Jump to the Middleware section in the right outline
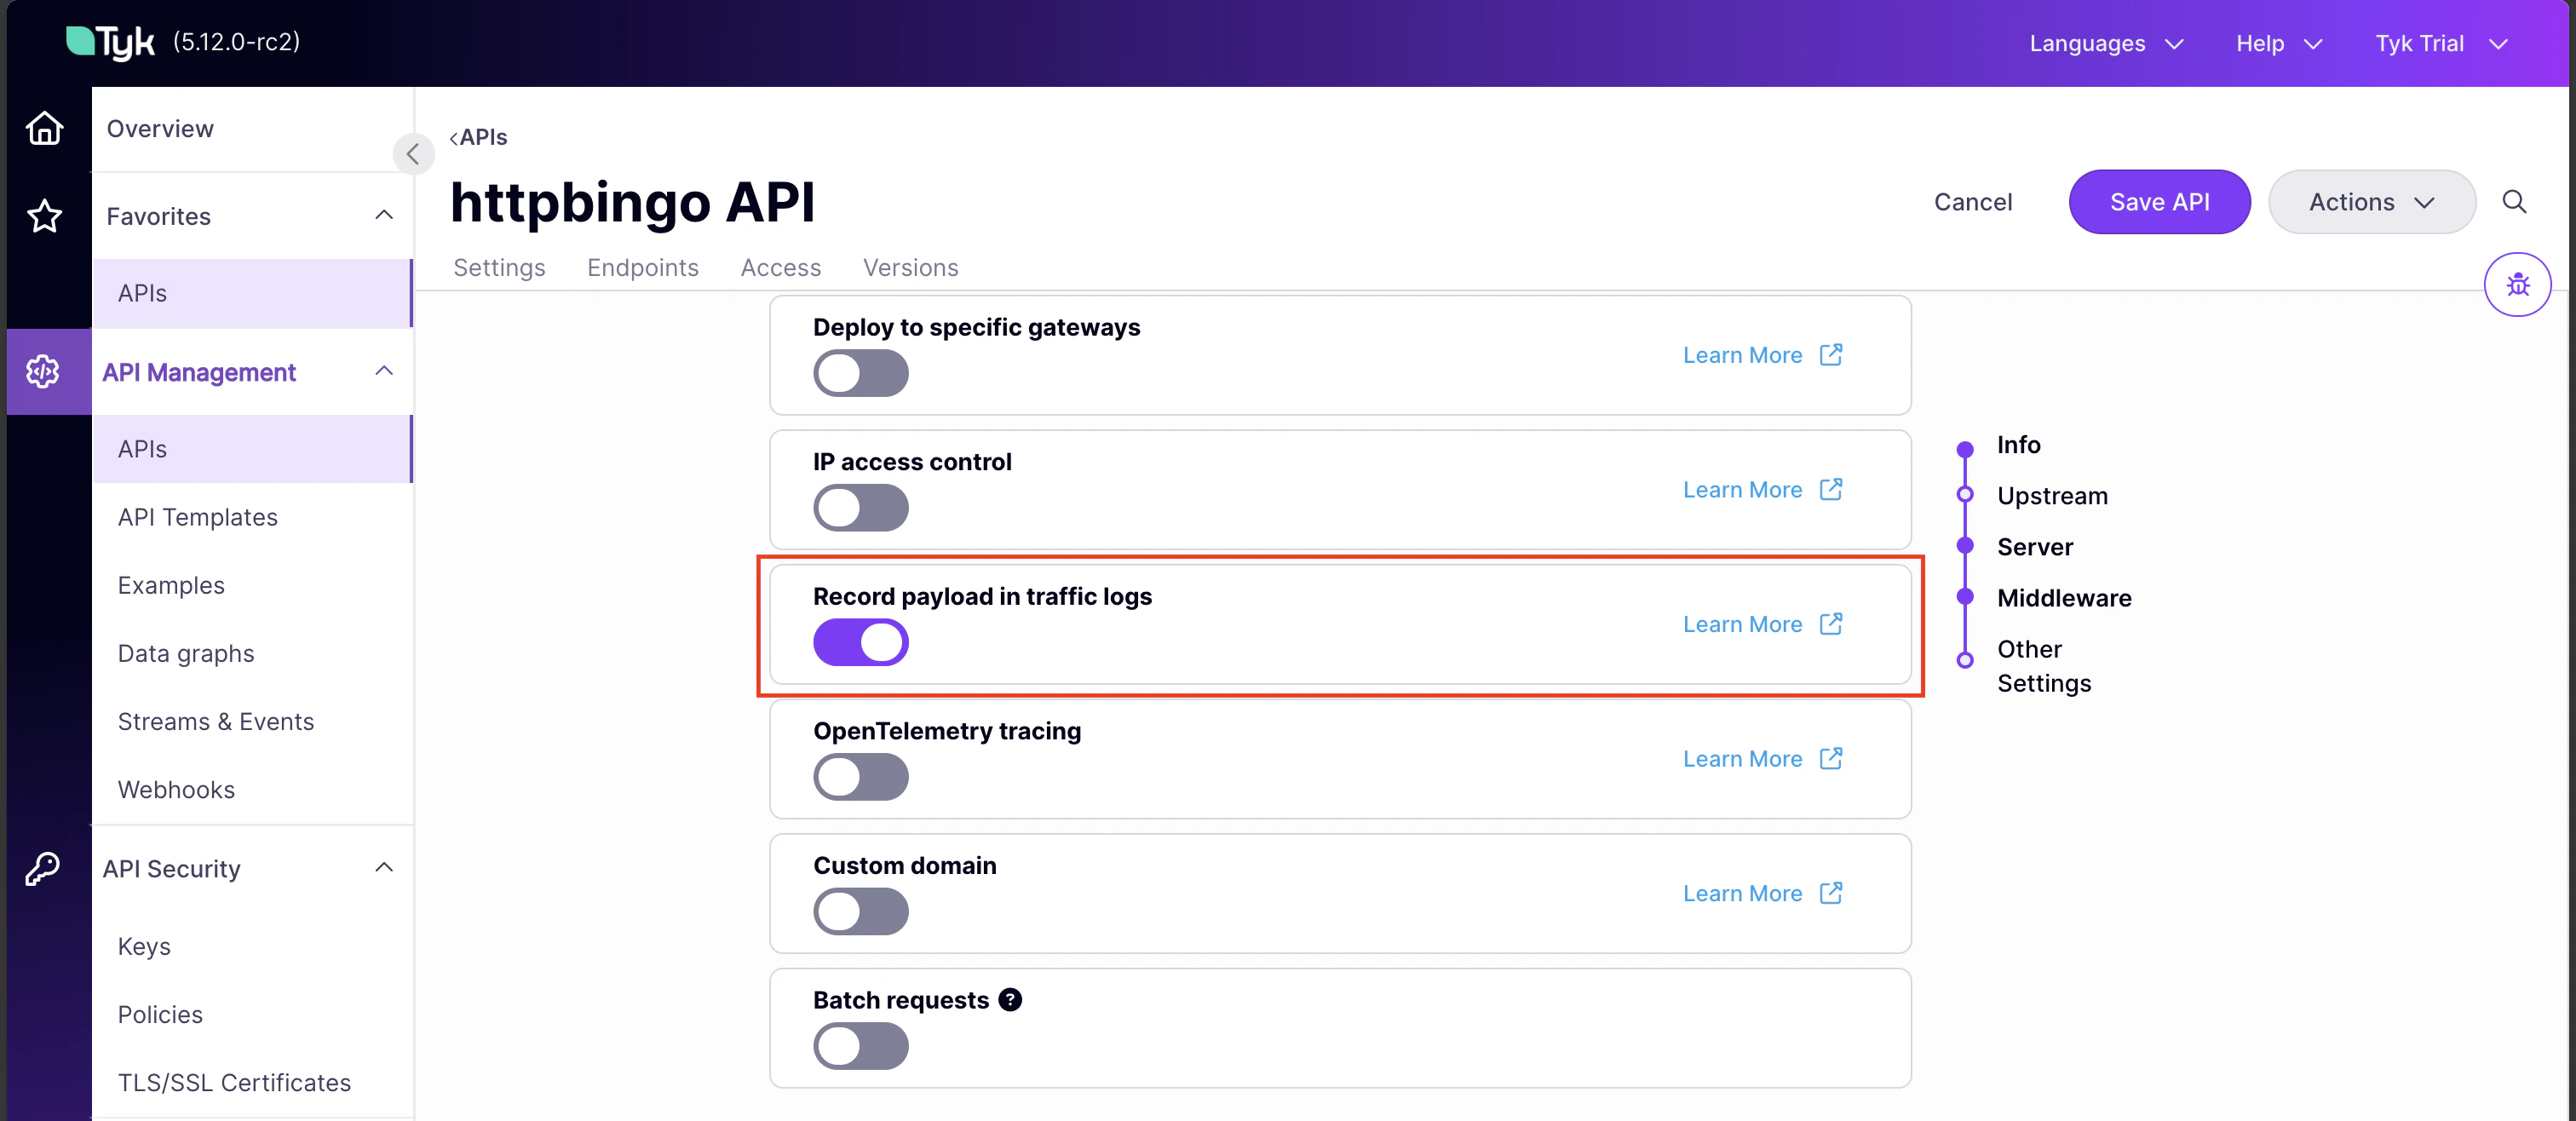Image resolution: width=2576 pixels, height=1121 pixels. pyautogui.click(x=2063, y=597)
